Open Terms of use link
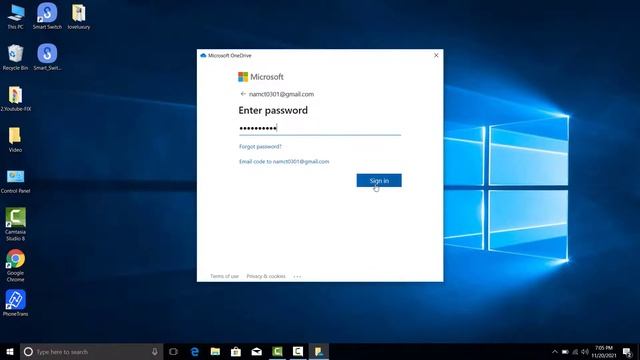640x360 pixels. coord(224,276)
